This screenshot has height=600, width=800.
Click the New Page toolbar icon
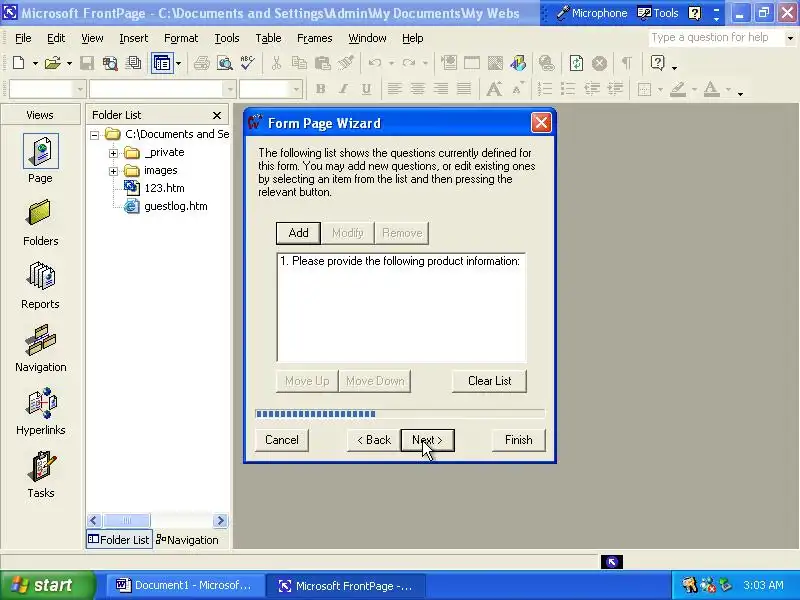(19, 63)
